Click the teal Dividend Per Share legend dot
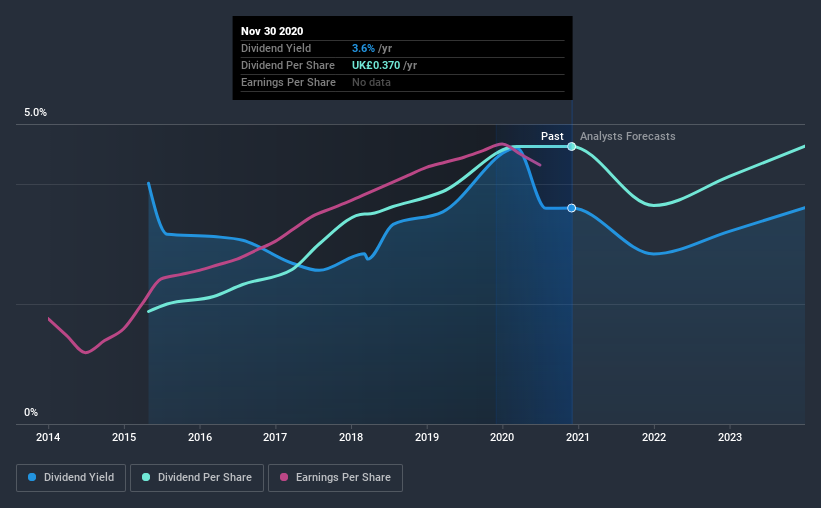The height and width of the screenshot is (508, 821). [x=146, y=477]
